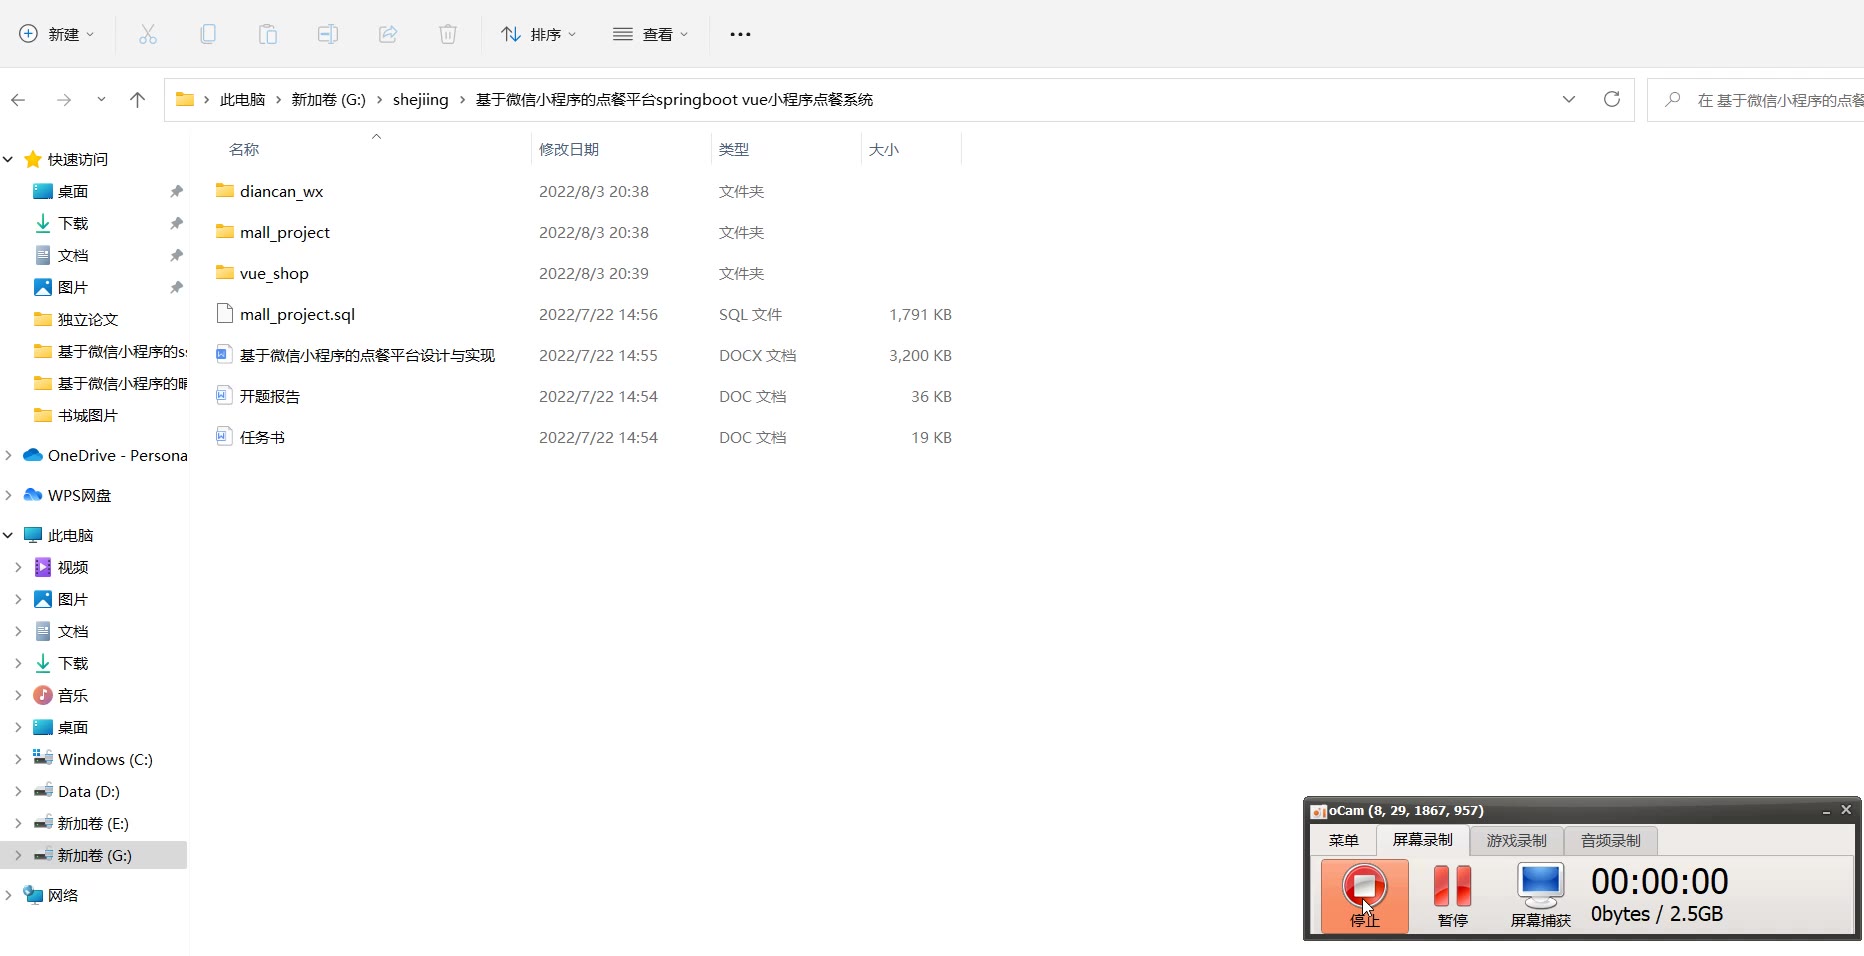Select the 开题报告 document icon

tap(225, 395)
